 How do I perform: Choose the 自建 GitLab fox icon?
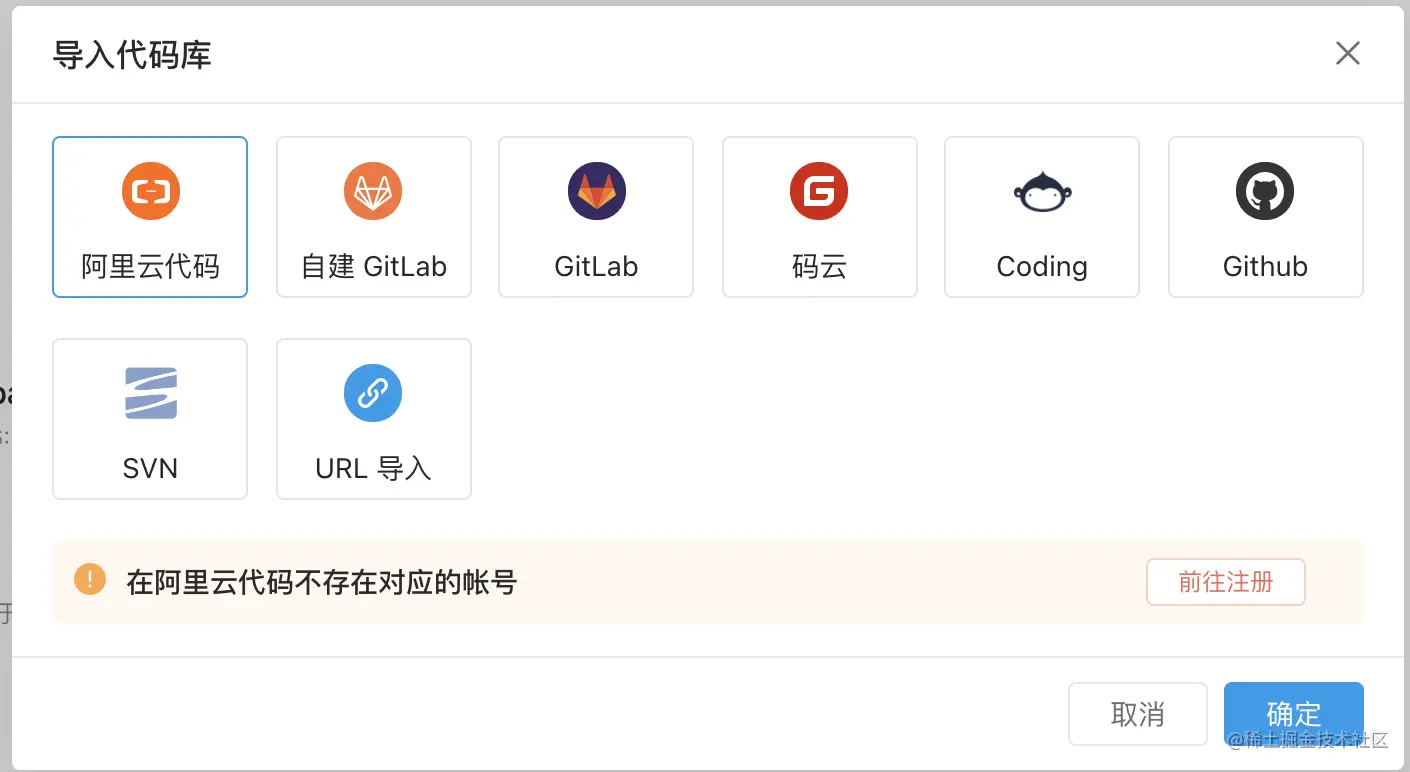pyautogui.click(x=373, y=191)
